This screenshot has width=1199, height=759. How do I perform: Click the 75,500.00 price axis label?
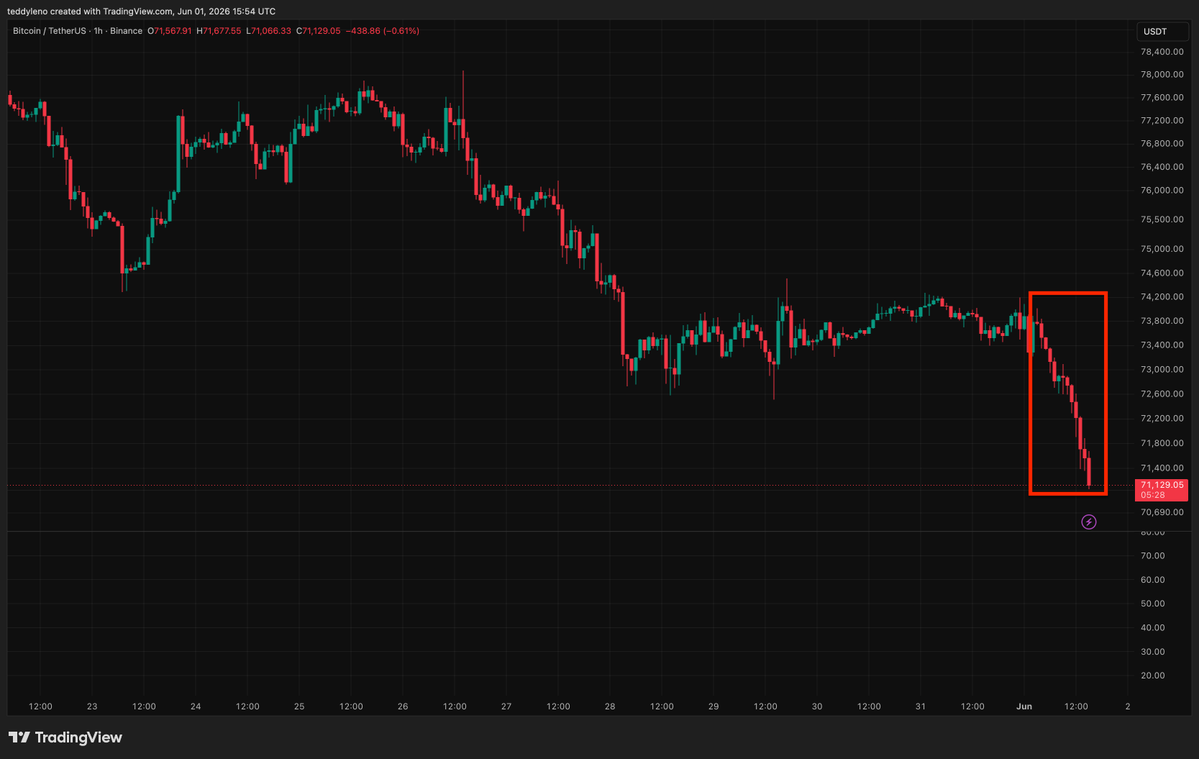coord(1162,219)
